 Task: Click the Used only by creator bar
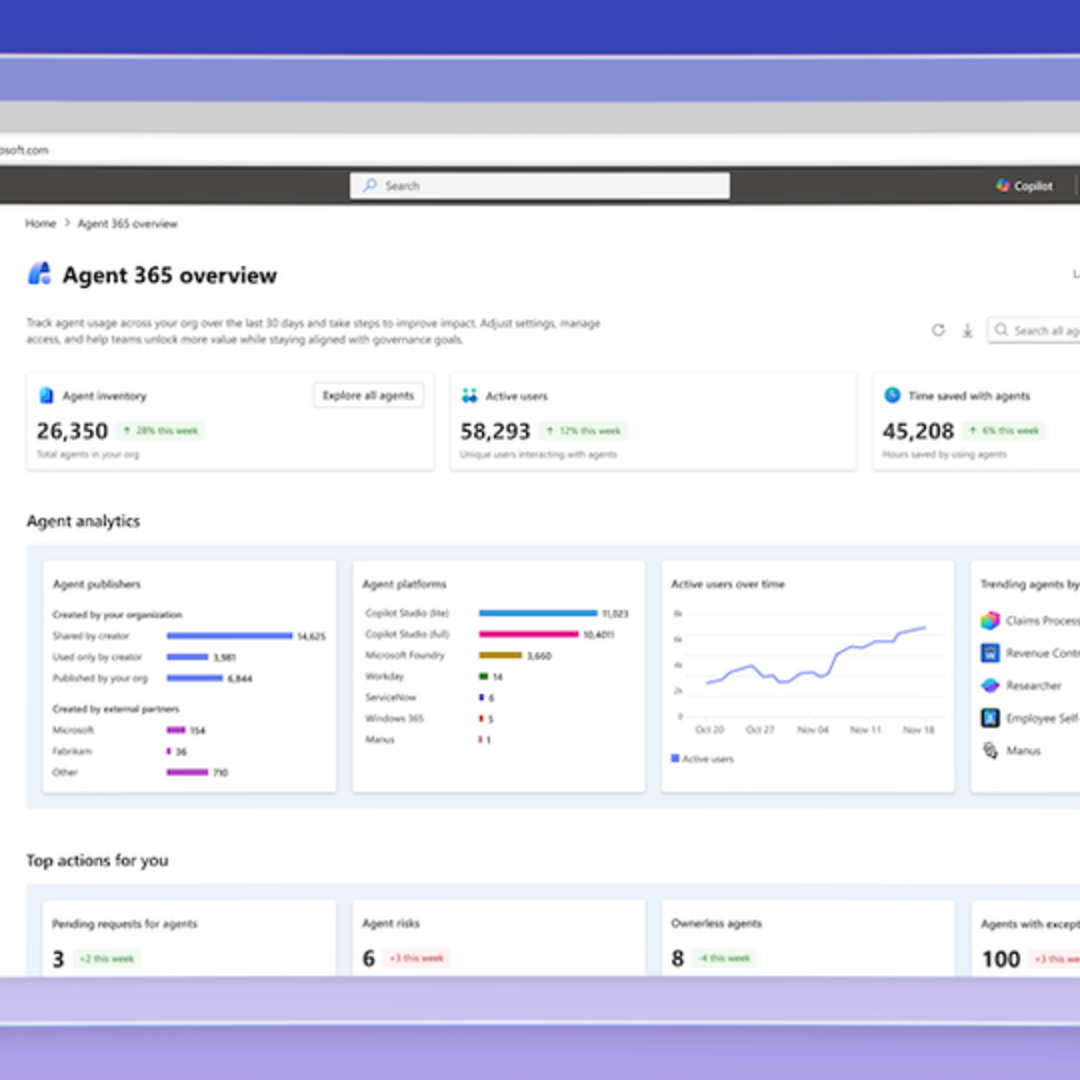(187, 657)
